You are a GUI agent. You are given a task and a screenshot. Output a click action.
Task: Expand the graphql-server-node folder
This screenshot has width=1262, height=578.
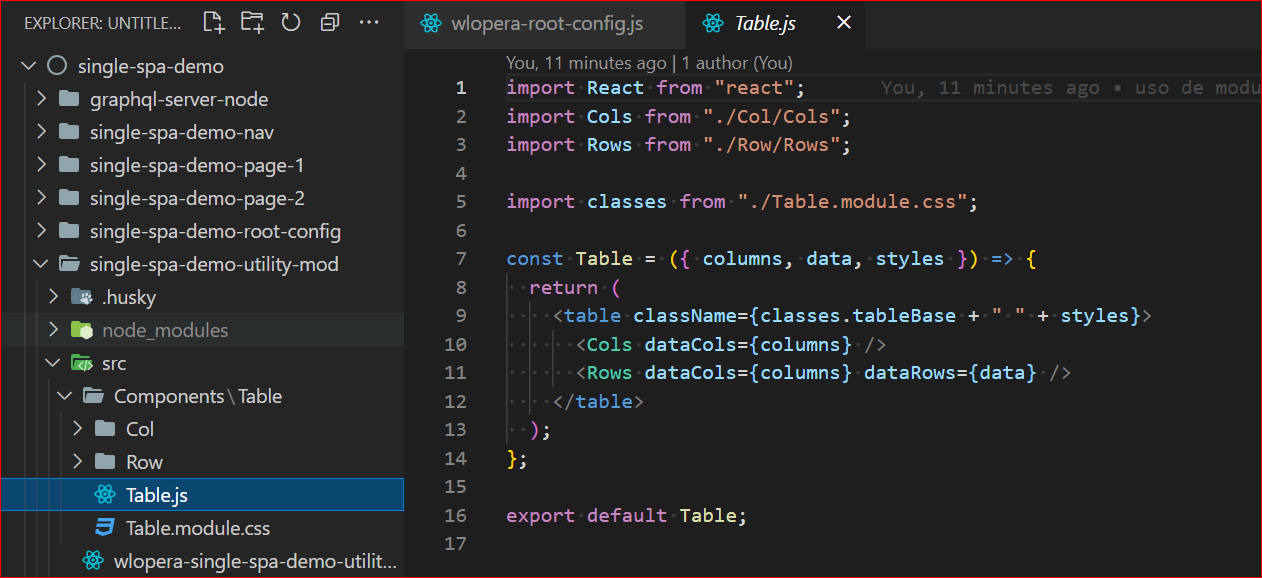(x=41, y=98)
